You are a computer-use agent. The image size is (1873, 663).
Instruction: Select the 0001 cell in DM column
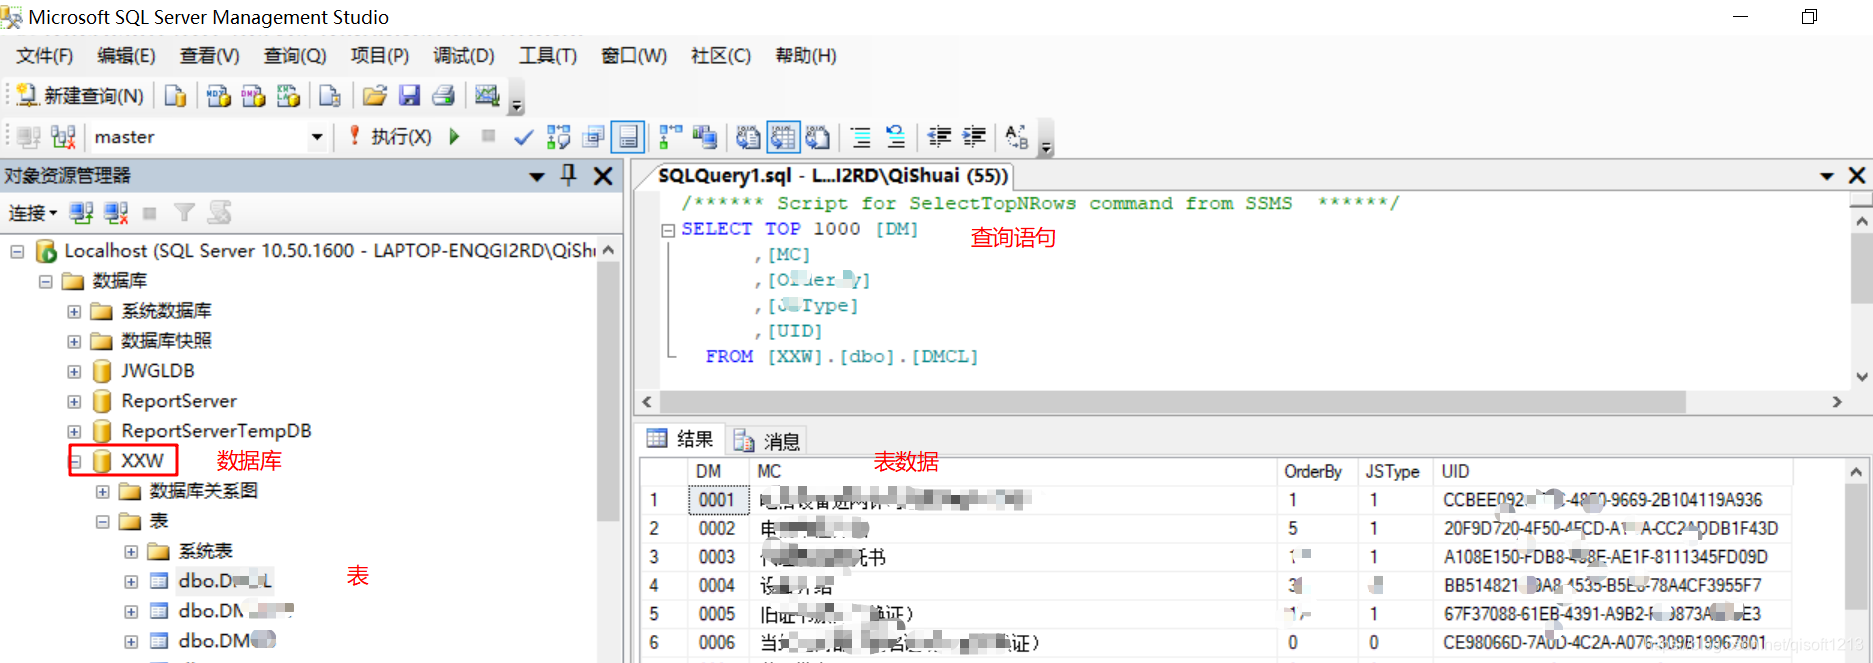point(717,500)
